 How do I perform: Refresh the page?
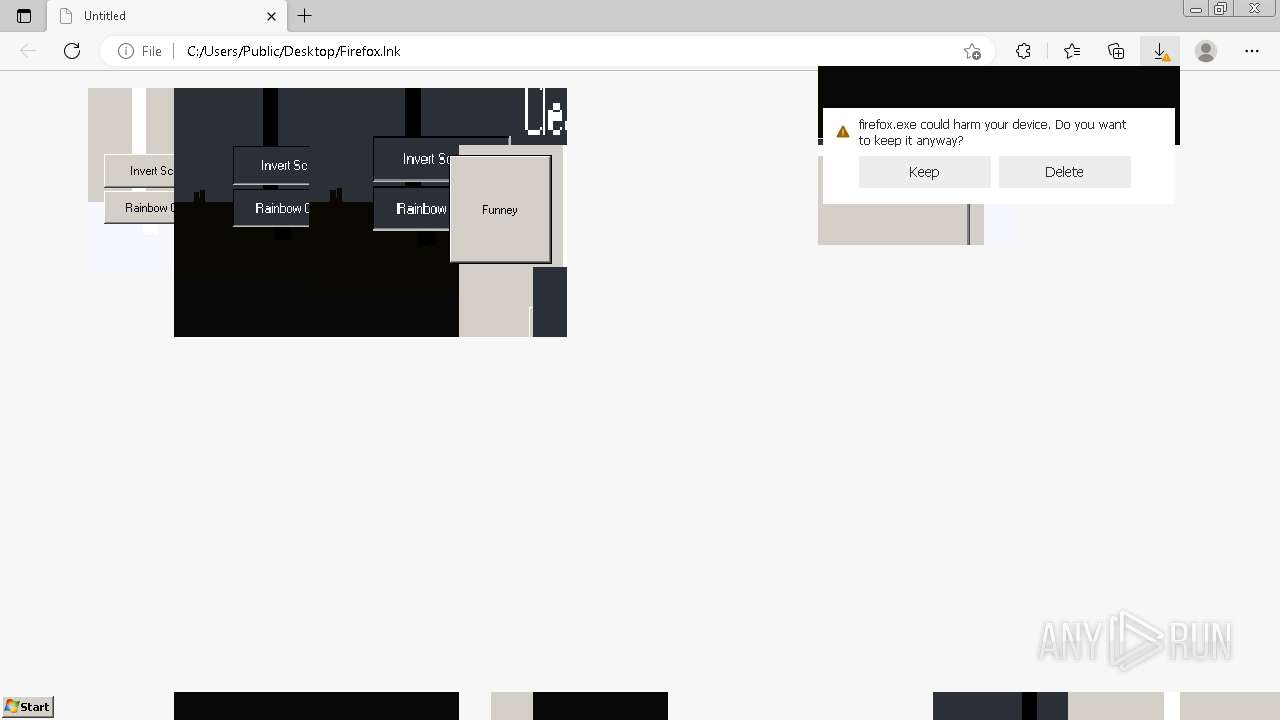pos(72,51)
